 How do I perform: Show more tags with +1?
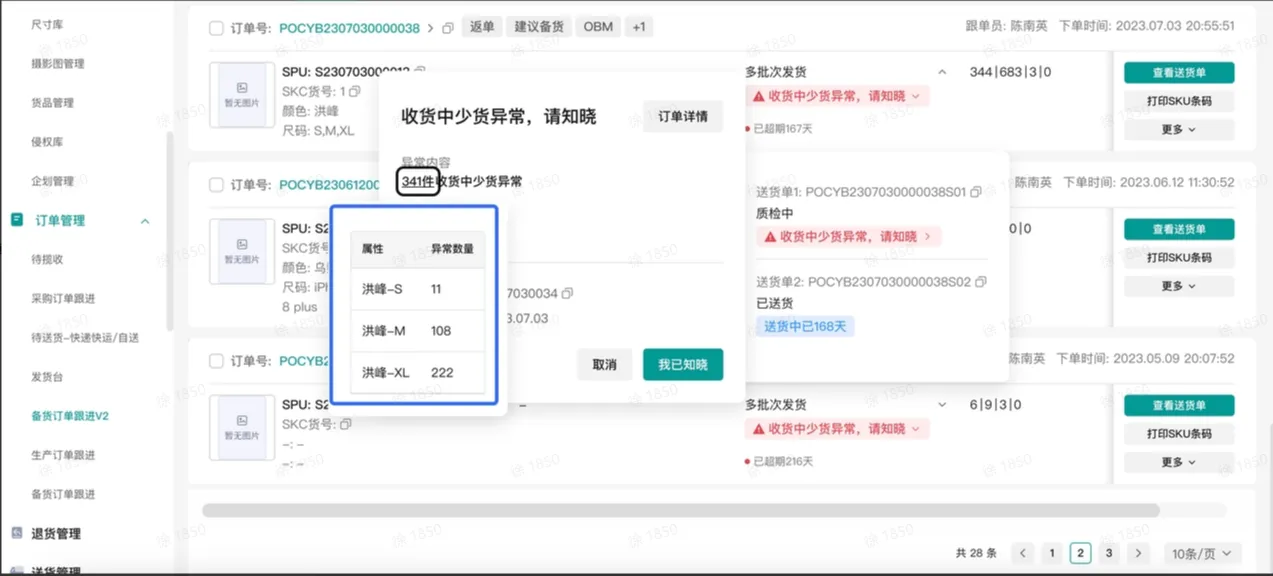click(x=638, y=27)
